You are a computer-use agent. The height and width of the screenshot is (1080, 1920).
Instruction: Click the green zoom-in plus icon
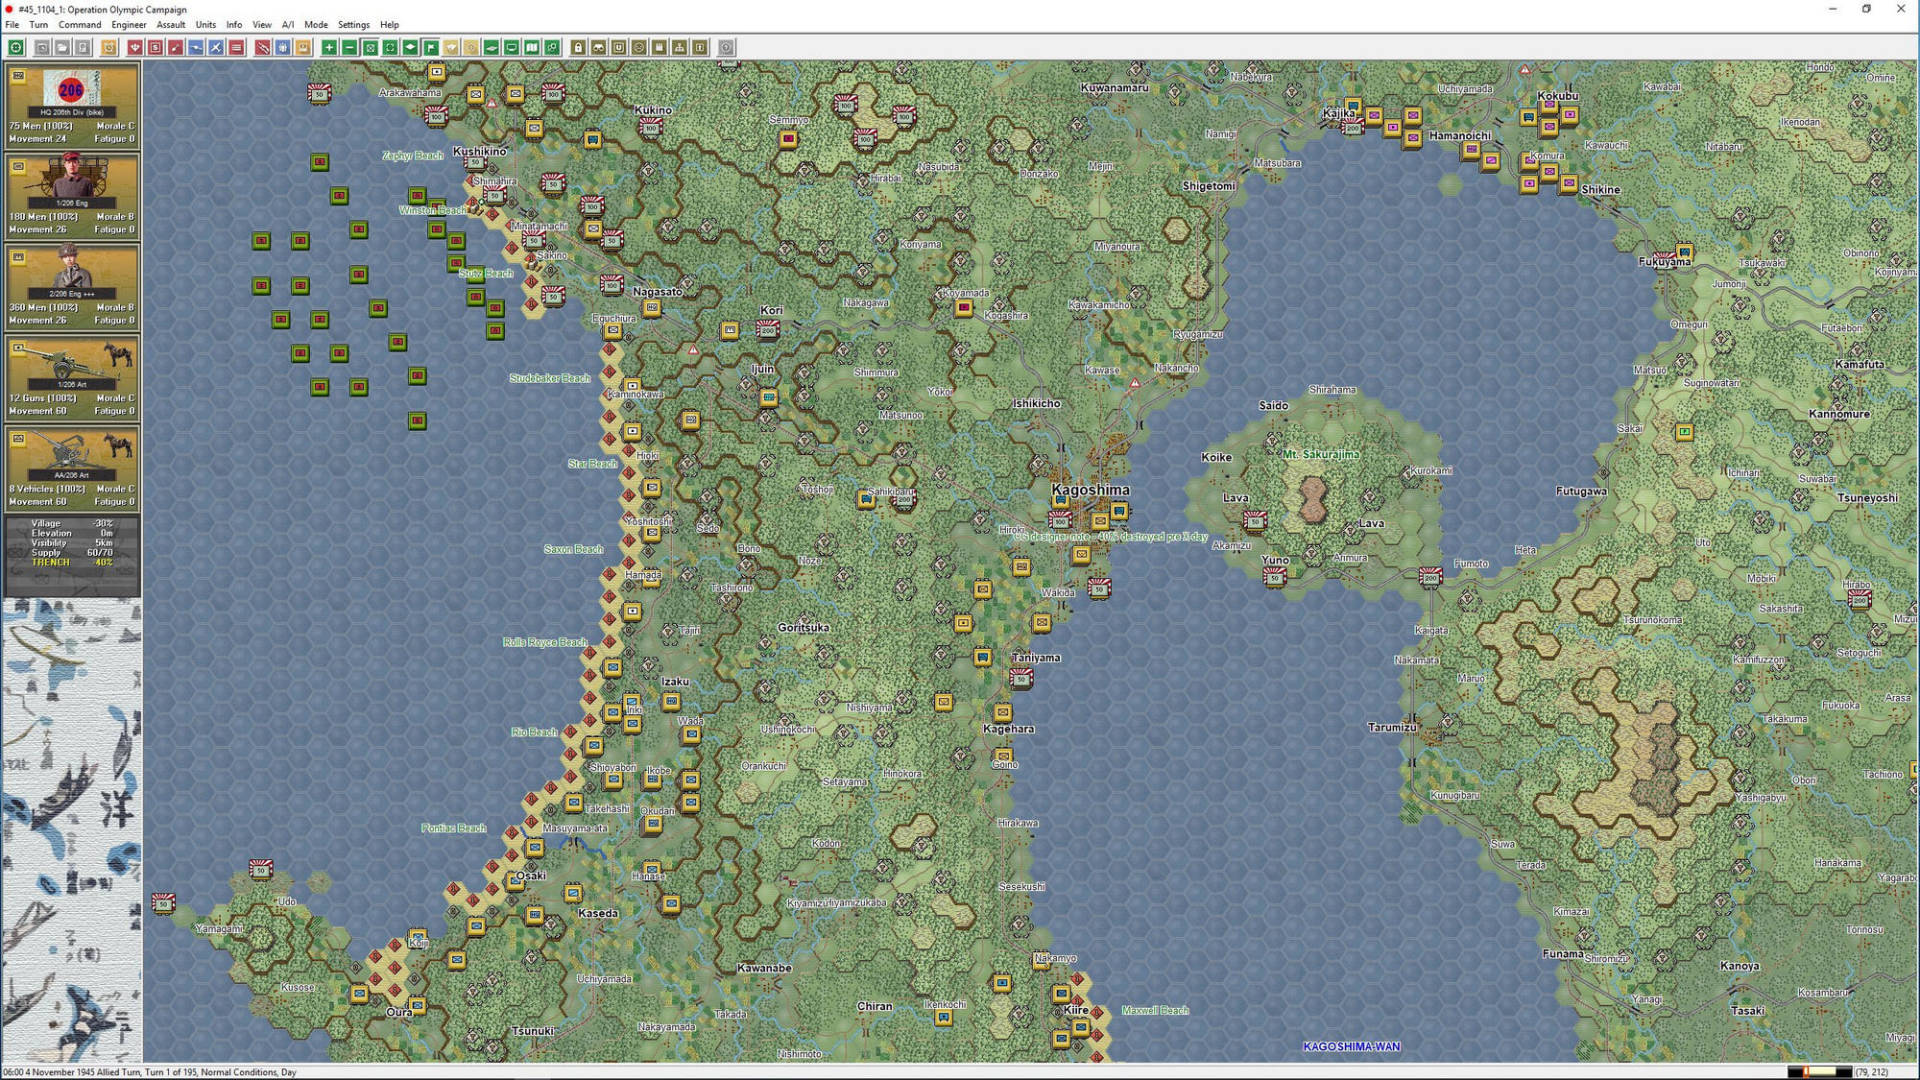tap(328, 47)
